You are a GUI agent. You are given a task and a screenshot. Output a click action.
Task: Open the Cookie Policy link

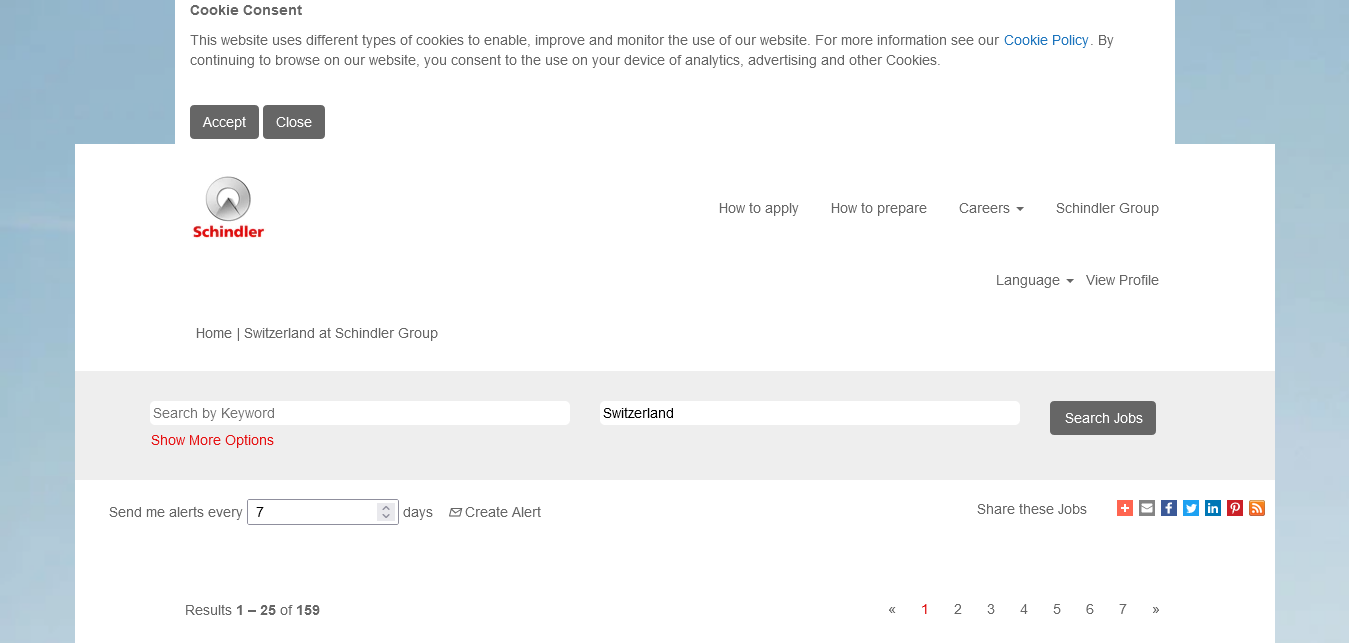tap(1045, 40)
